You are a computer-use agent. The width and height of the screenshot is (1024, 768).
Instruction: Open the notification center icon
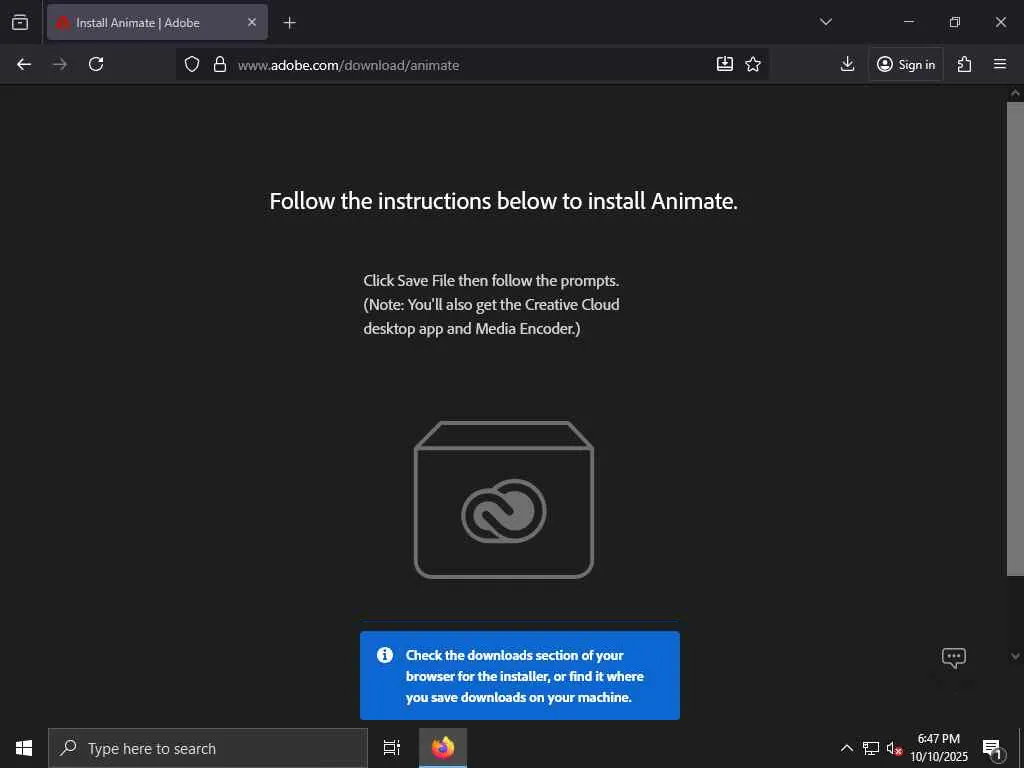tap(992, 748)
